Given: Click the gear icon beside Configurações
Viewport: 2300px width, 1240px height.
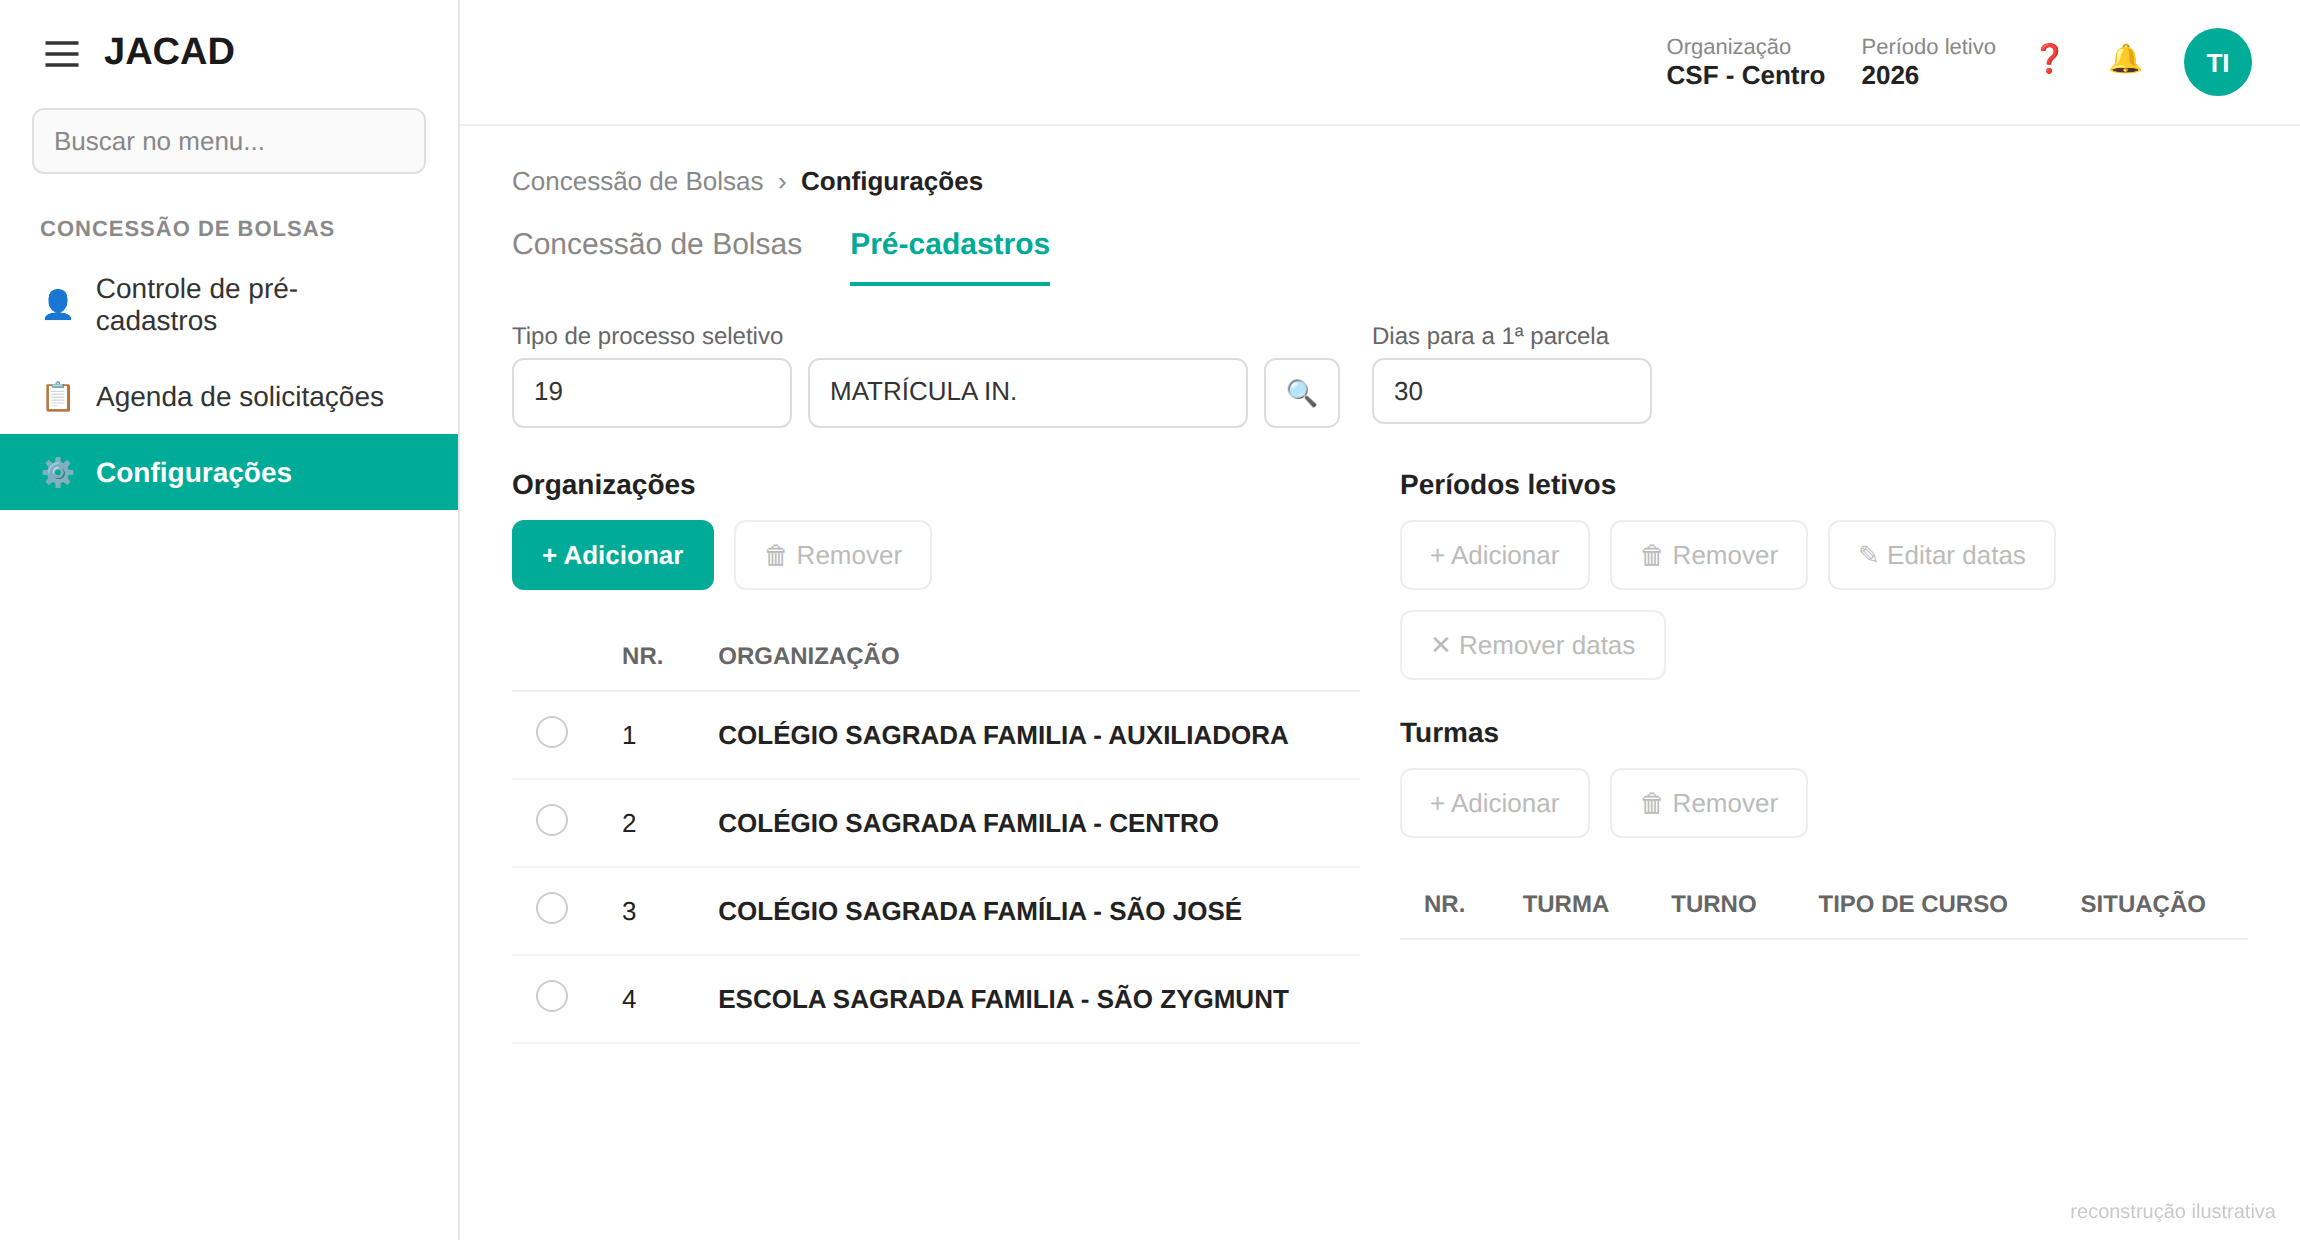Looking at the screenshot, I should point(58,472).
